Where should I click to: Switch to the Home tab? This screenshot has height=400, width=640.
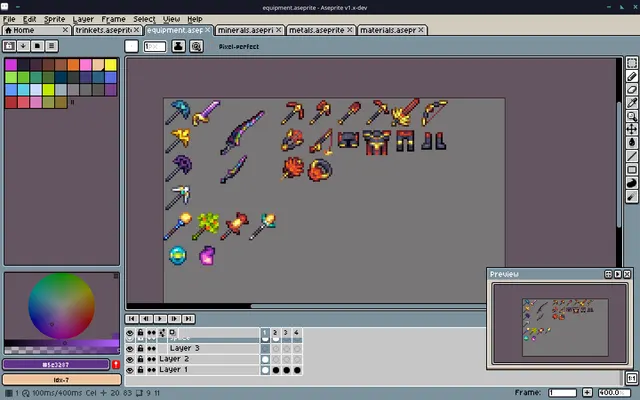click(x=36, y=30)
